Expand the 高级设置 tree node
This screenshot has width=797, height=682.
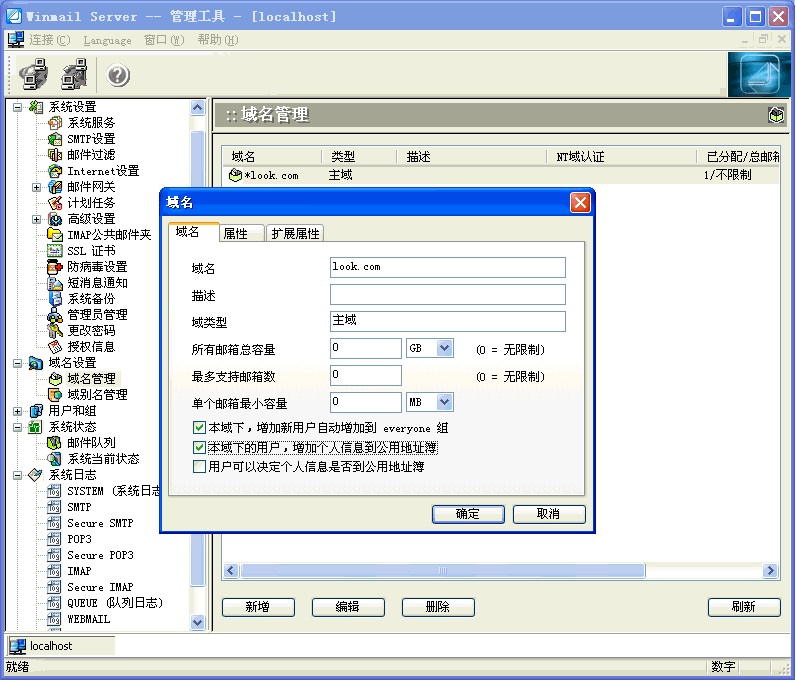tap(37, 220)
